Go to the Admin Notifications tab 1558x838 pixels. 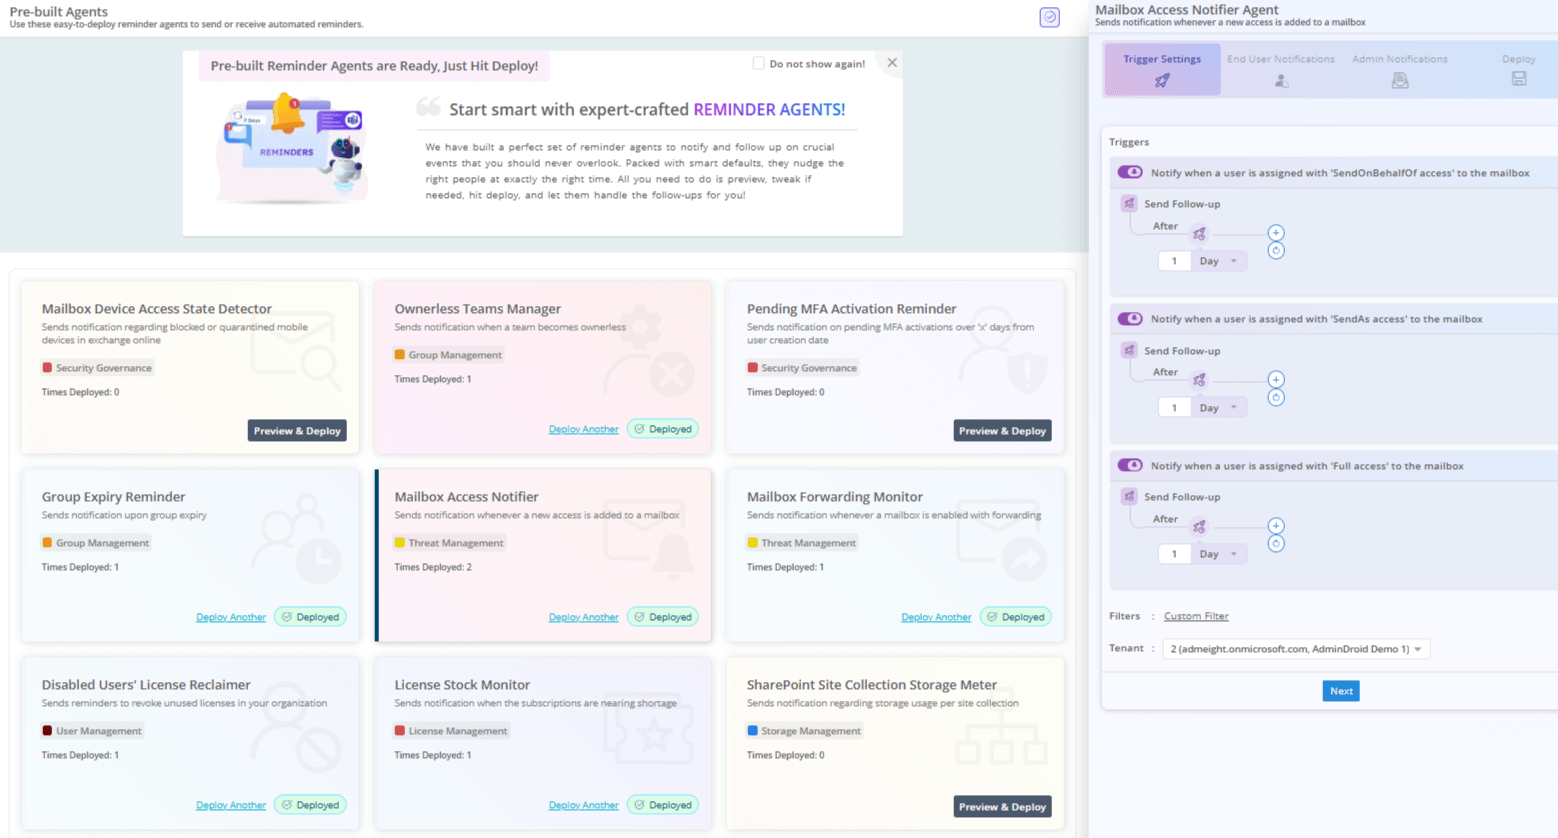point(1399,69)
